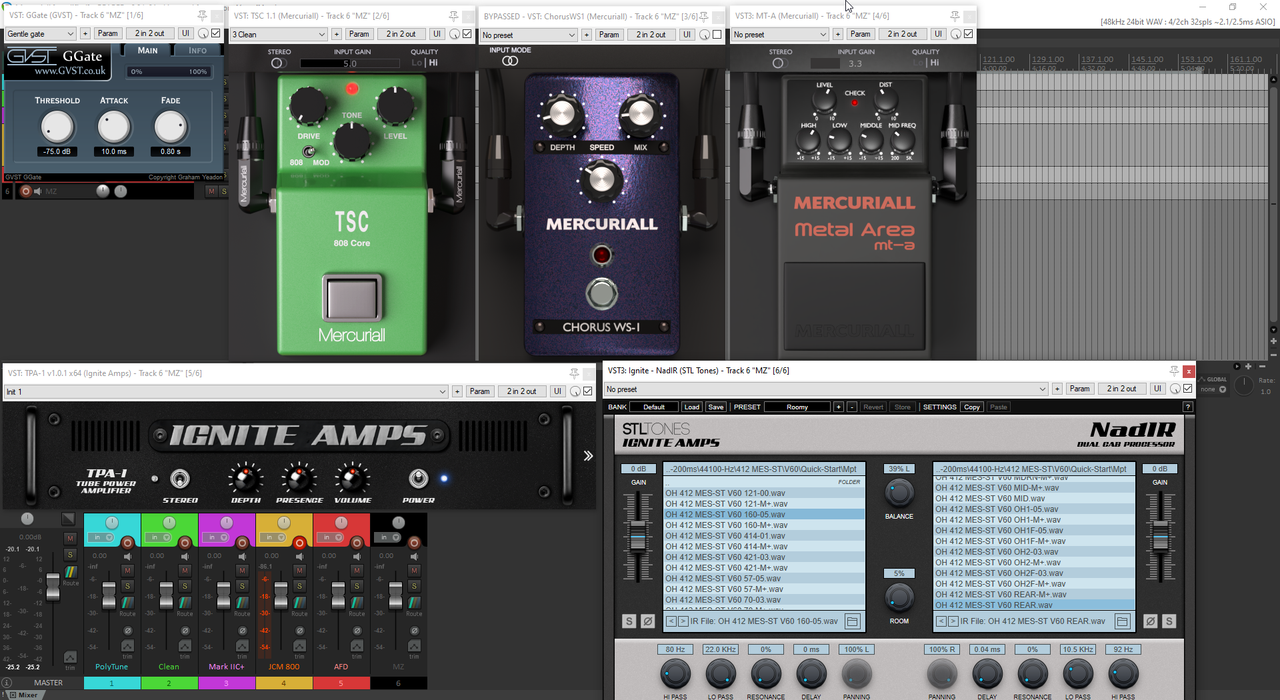Image resolution: width=1280 pixels, height=700 pixels.
Task: Switch GGate to the Main tab
Action: pos(147,50)
